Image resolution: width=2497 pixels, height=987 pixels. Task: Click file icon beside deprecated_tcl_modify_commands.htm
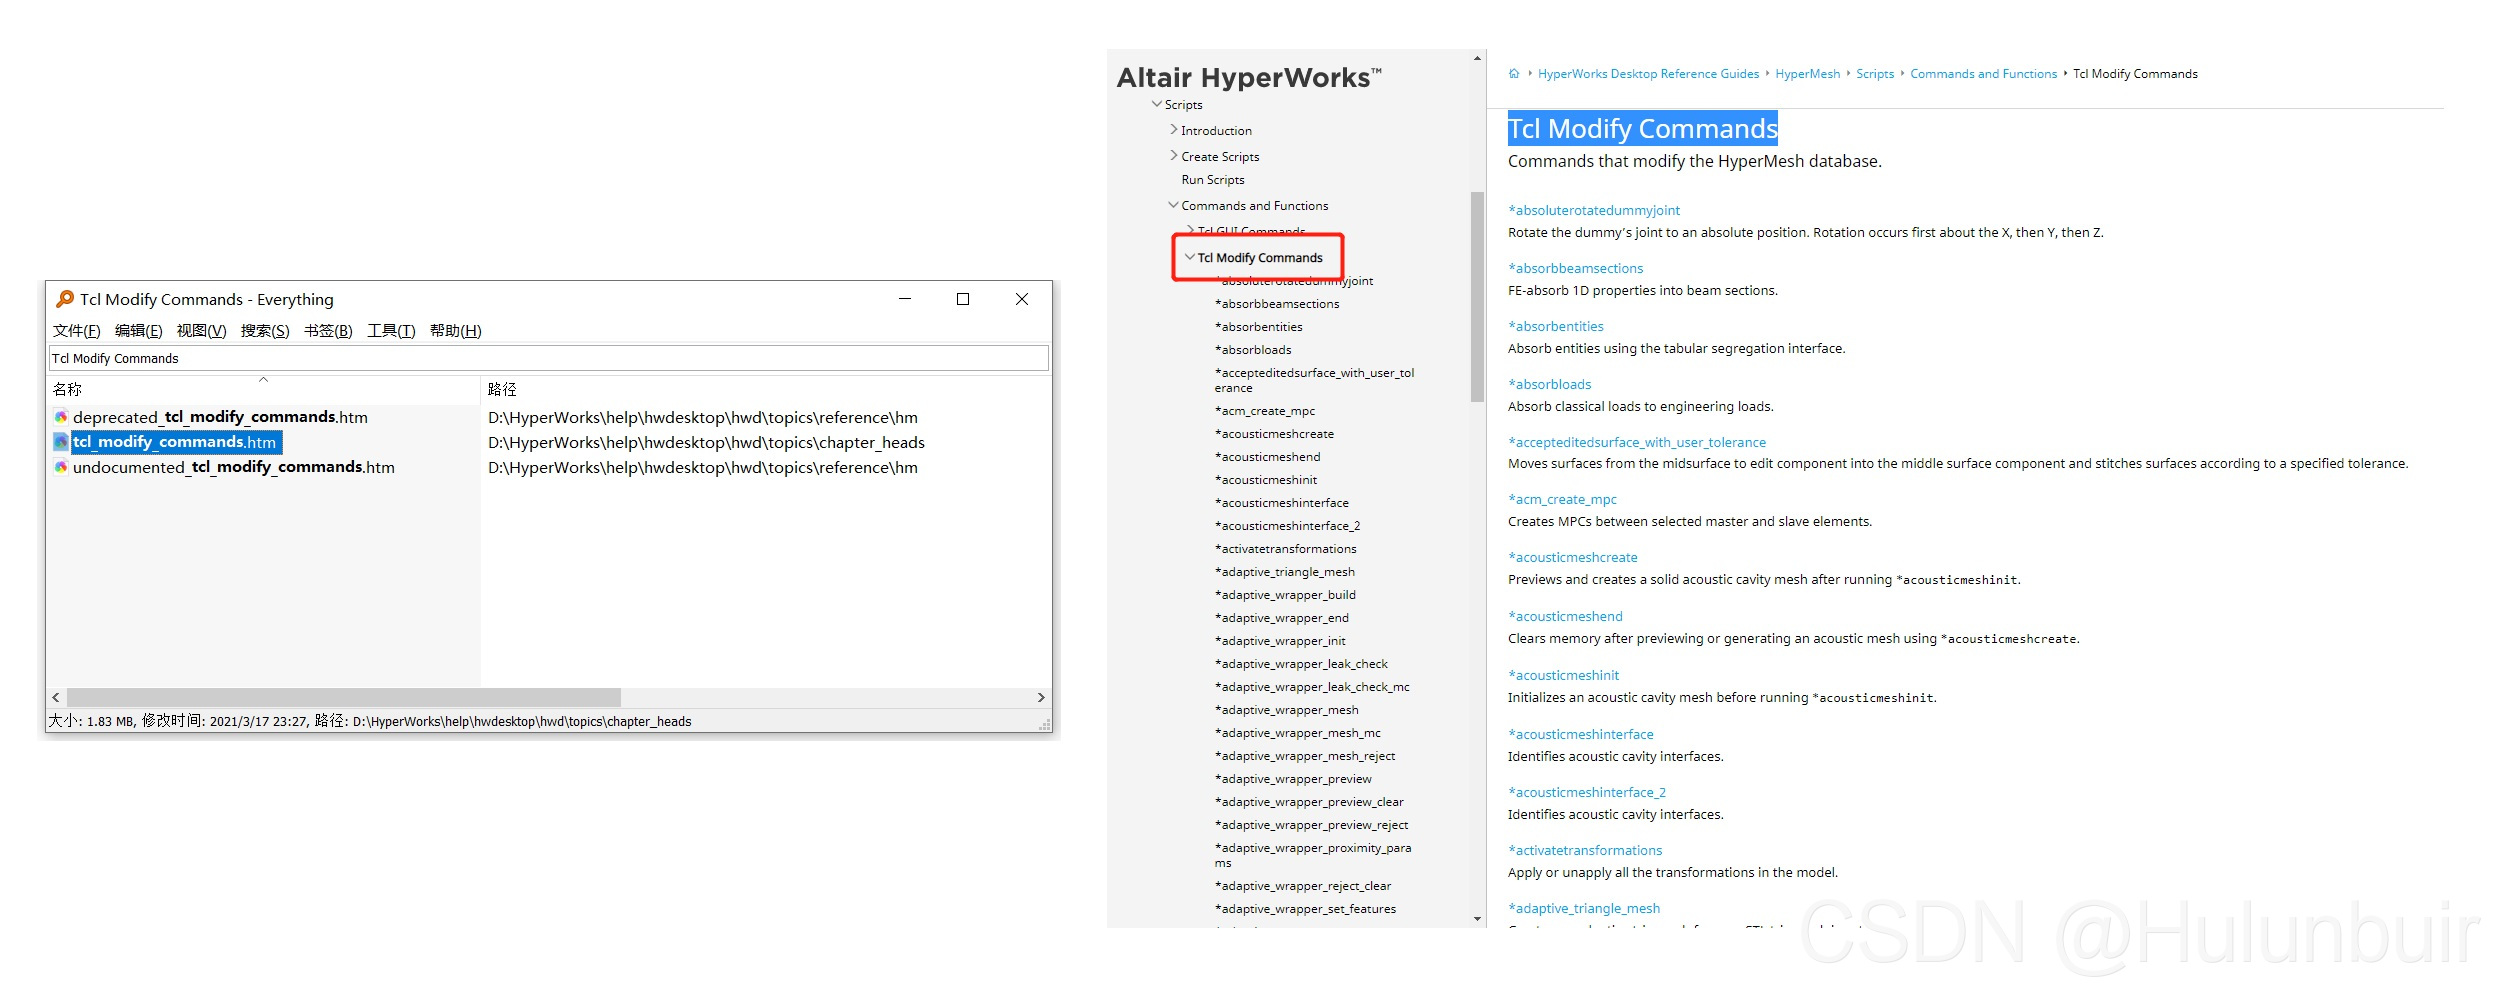click(61, 417)
